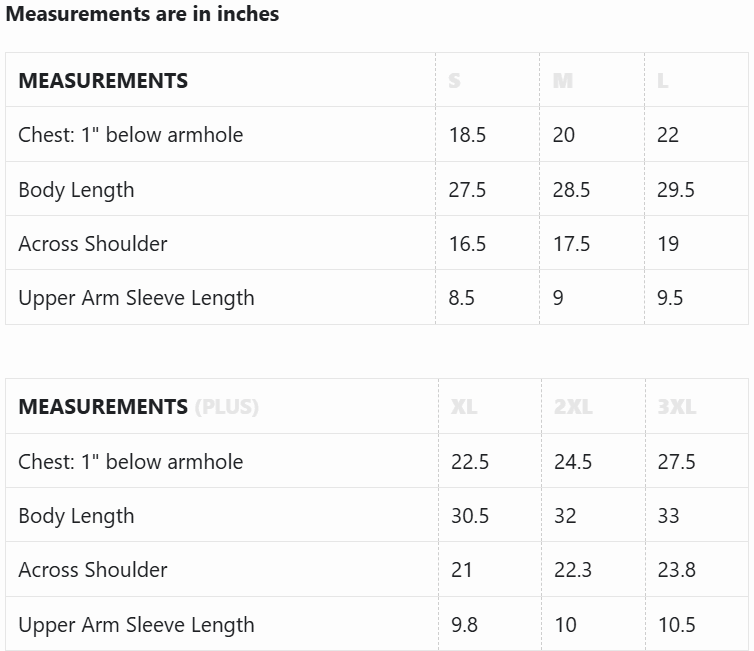The image size is (754, 651).
Task: Click the first table's MEASUREMENTS header
Action: (x=103, y=81)
